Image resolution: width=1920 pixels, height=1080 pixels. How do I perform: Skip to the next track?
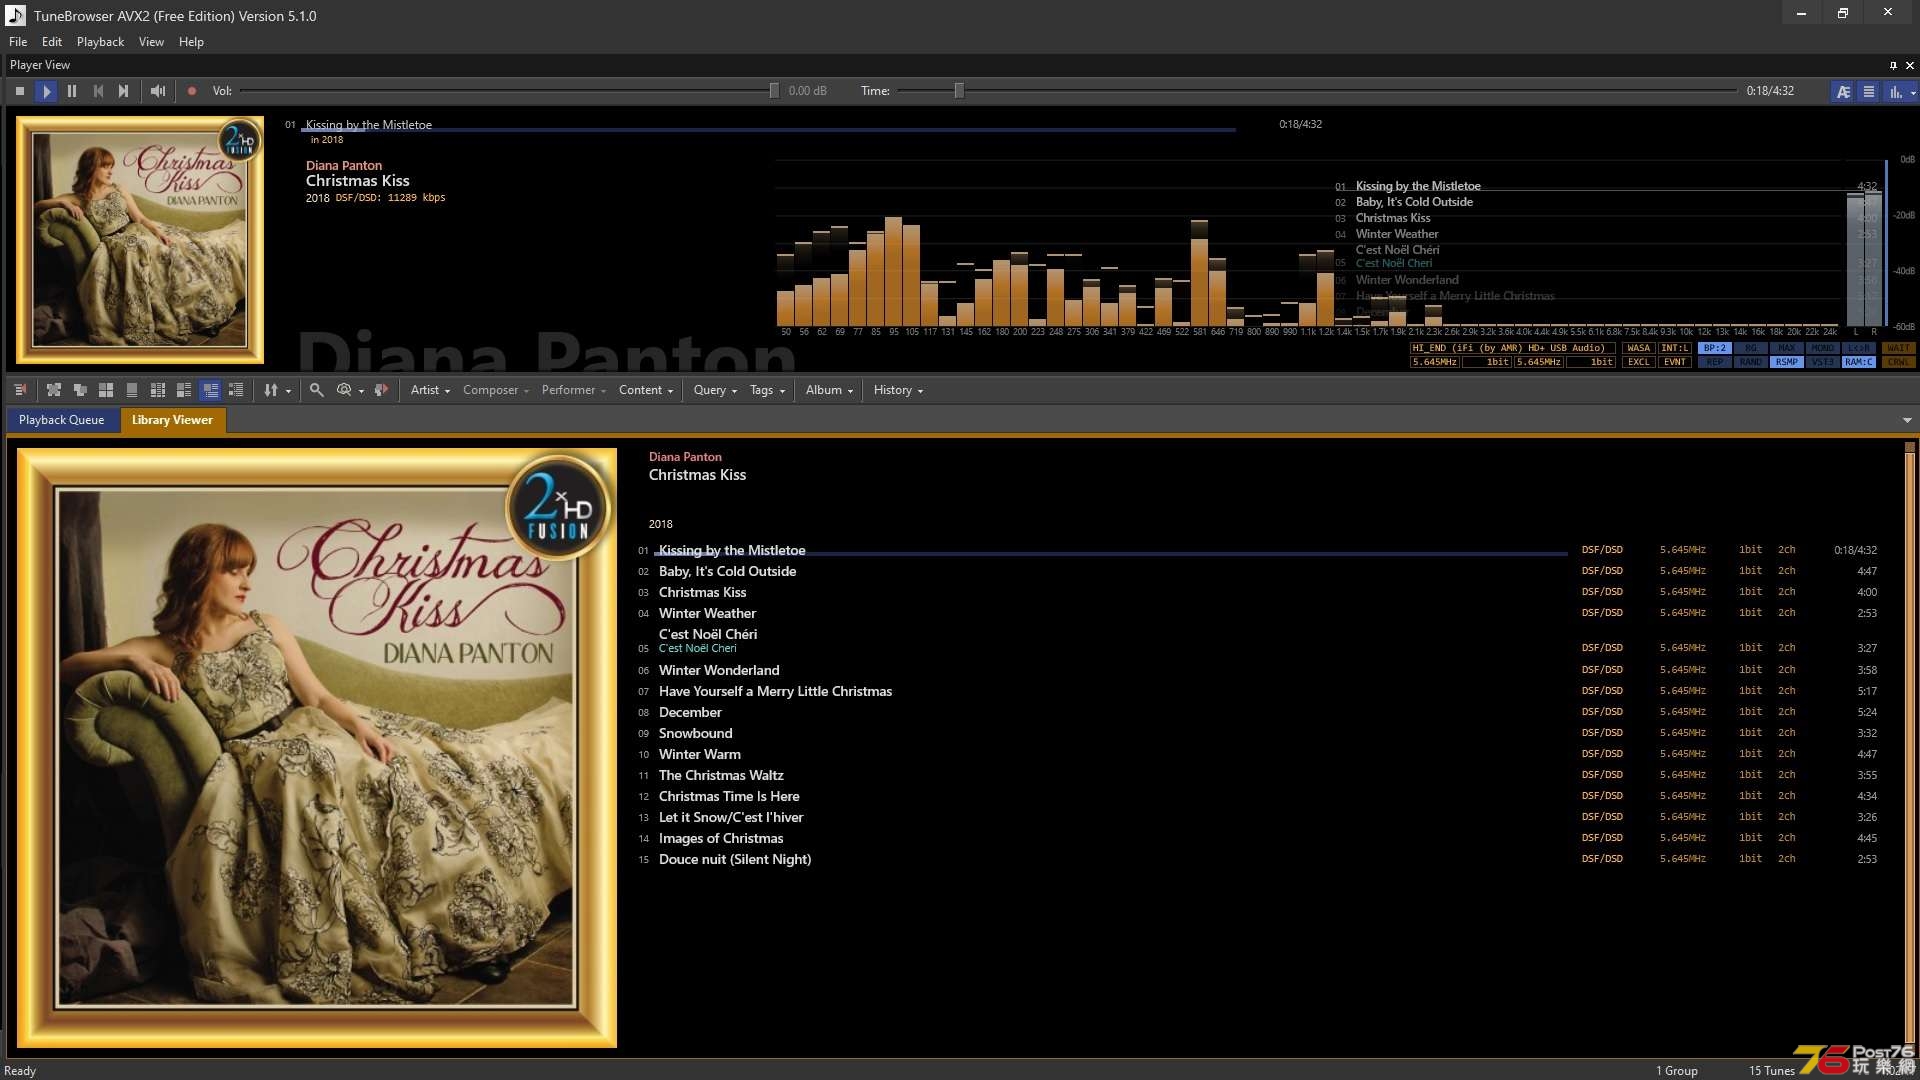point(124,91)
